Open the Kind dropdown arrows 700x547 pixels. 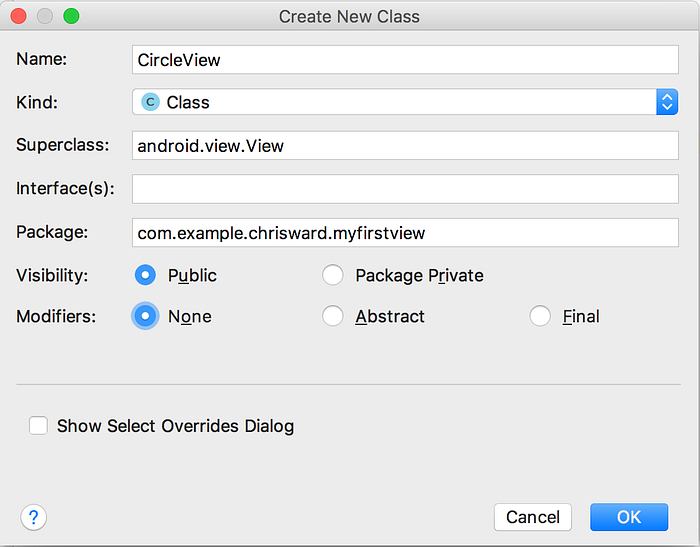[x=667, y=102]
